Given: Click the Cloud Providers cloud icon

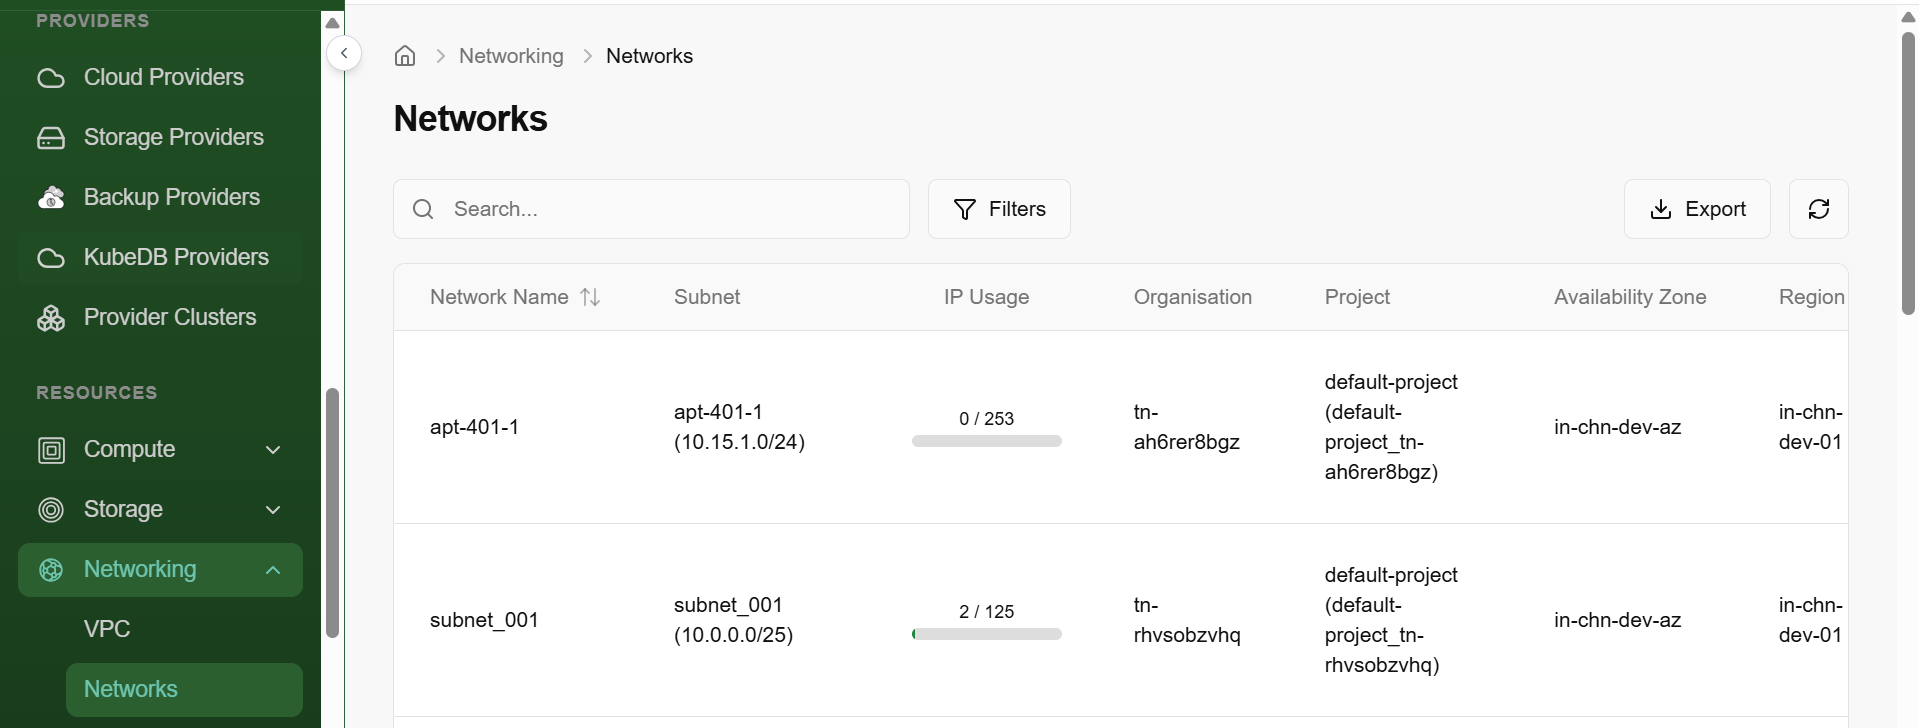Looking at the screenshot, I should click(51, 78).
